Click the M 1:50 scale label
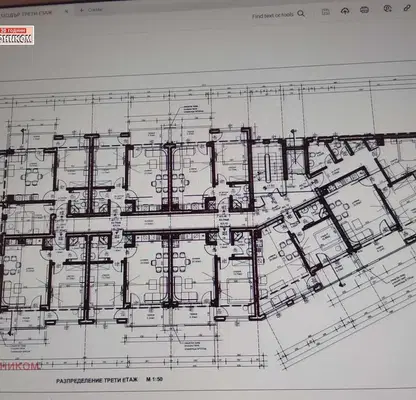Screen dimensions: 416x400 pos(154,379)
